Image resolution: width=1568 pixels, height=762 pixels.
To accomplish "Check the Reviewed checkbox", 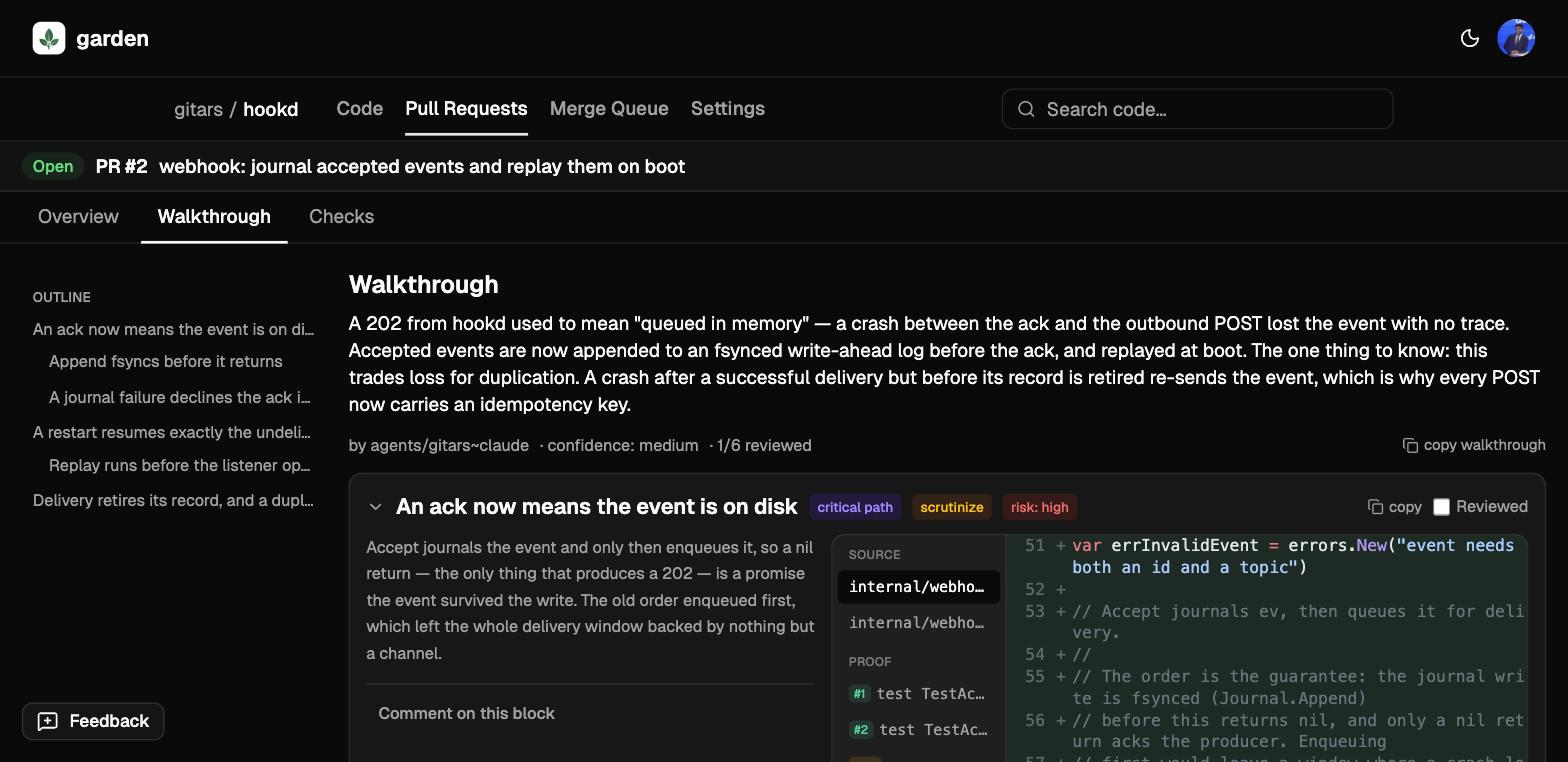I will (x=1441, y=507).
